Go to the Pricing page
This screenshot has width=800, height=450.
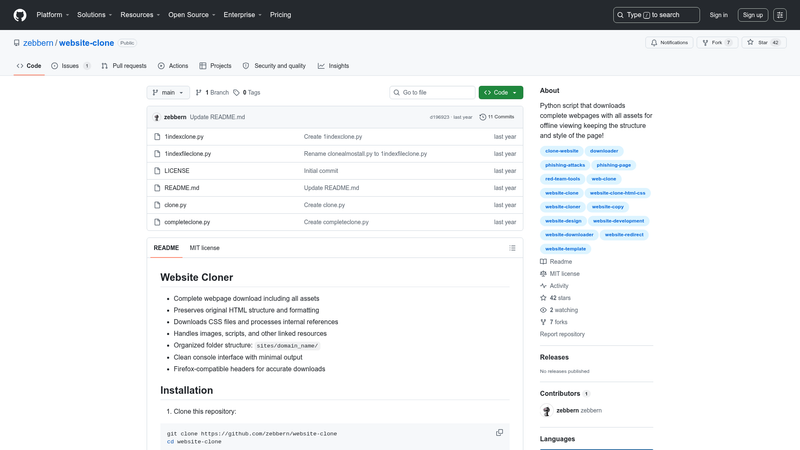(x=280, y=15)
